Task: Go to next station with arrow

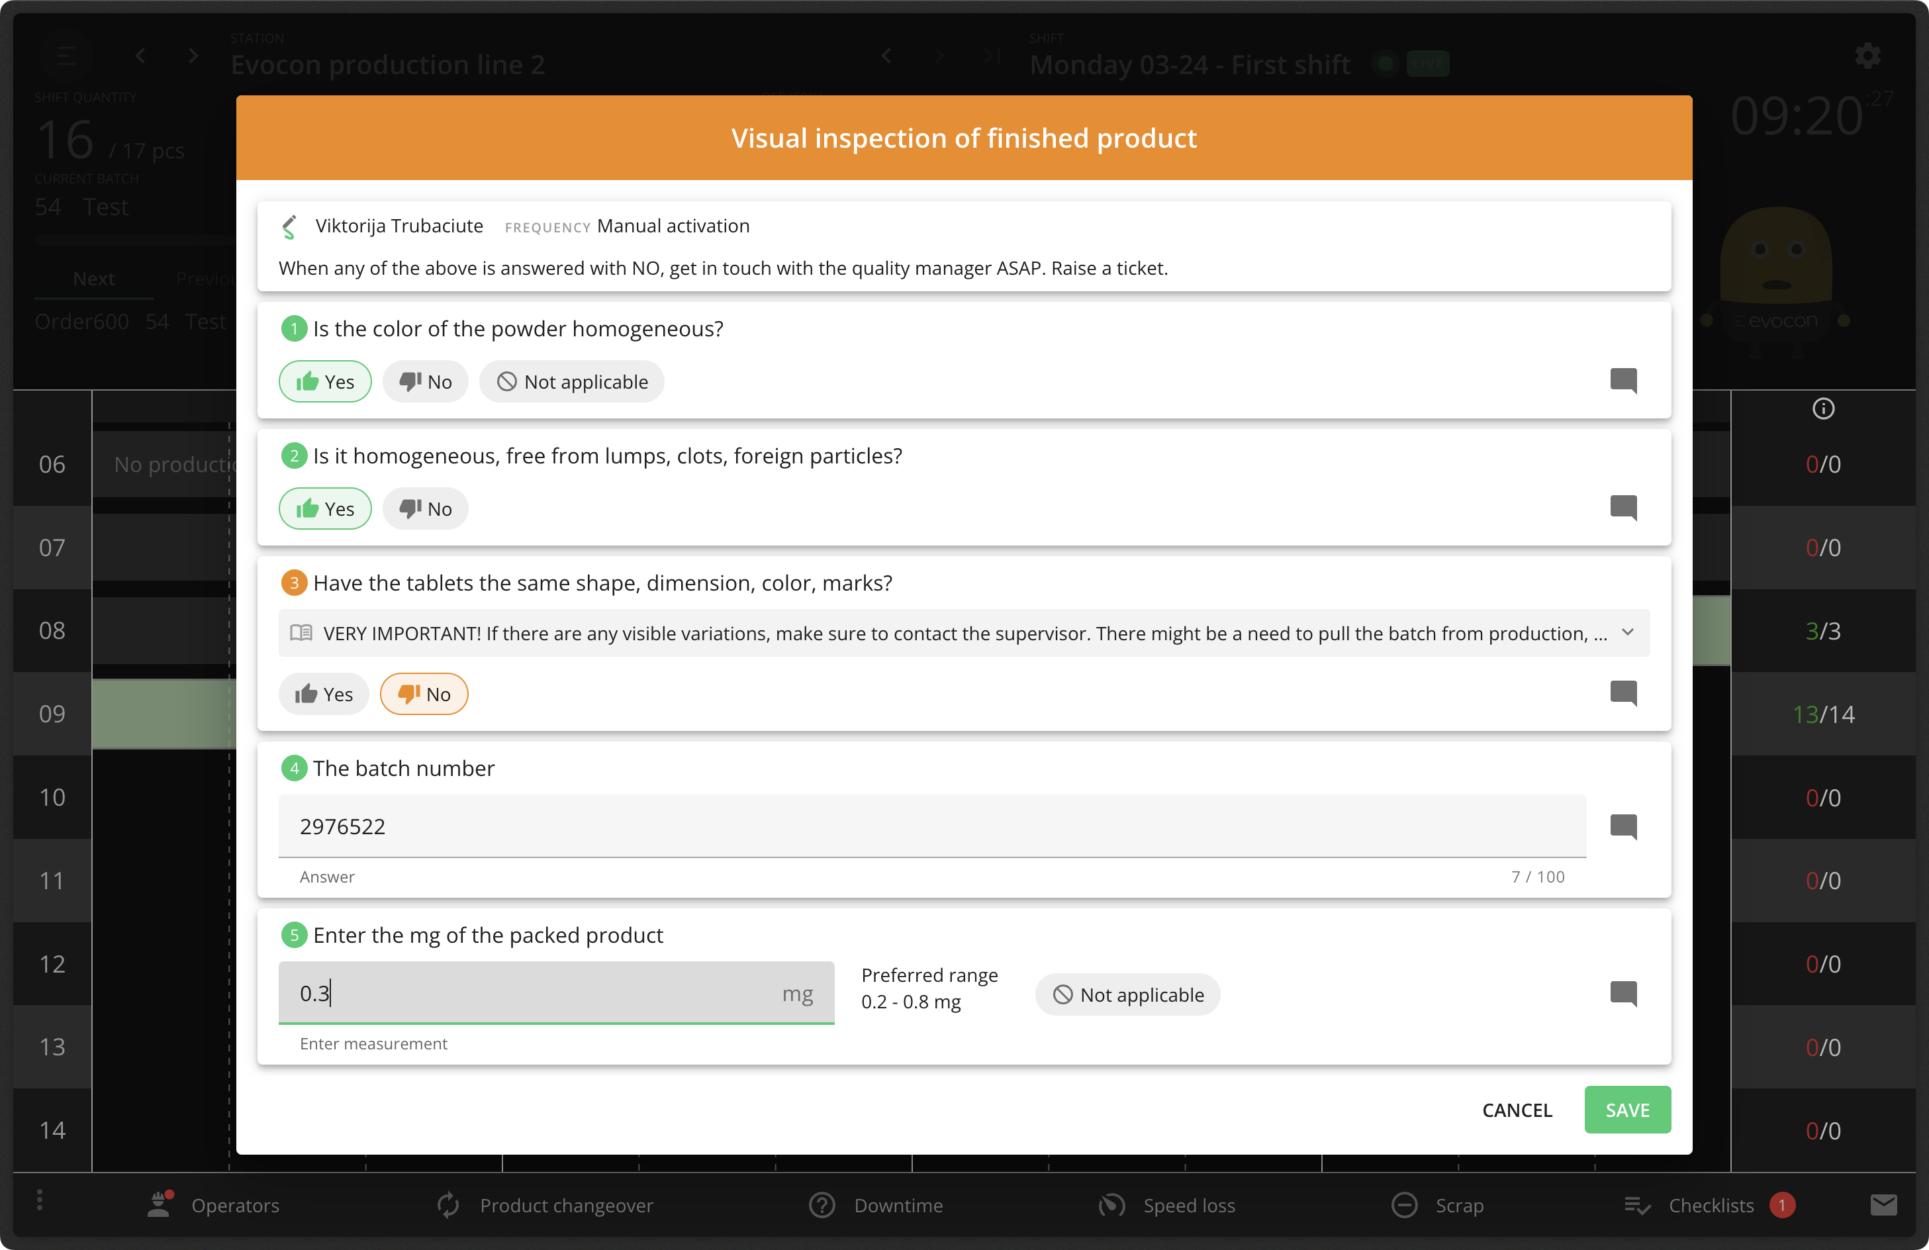Action: pos(193,56)
